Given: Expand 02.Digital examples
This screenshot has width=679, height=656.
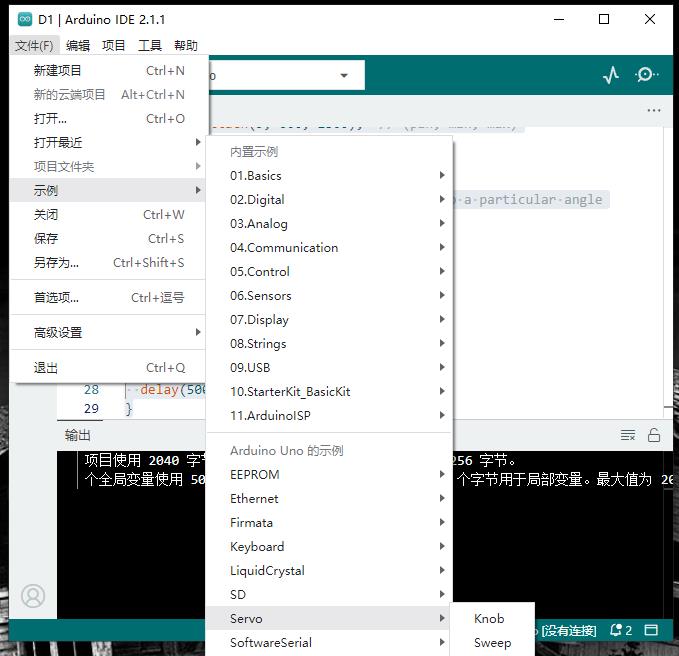Looking at the screenshot, I should click(x=329, y=200).
